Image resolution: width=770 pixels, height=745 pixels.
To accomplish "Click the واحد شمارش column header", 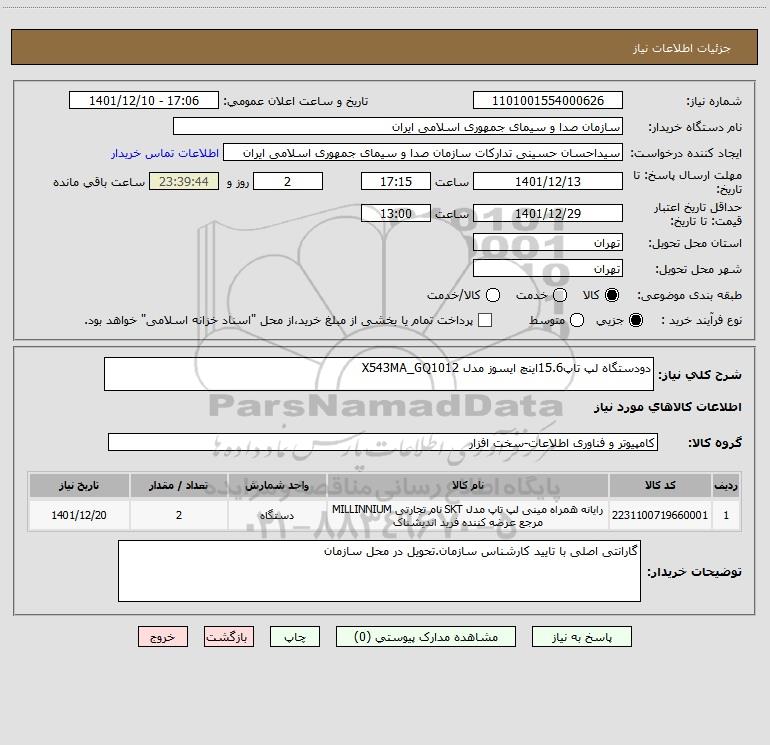I will (x=277, y=486).
